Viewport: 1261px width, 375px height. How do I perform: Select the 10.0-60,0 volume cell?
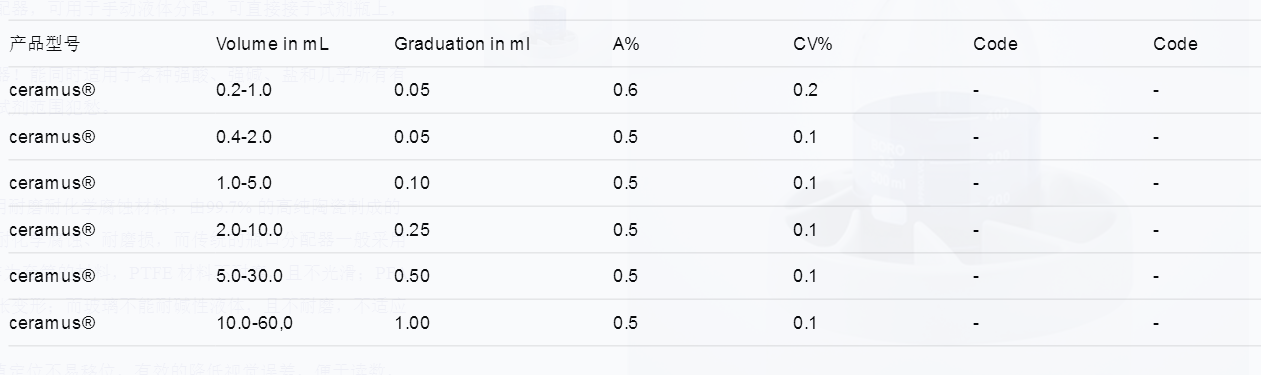[254, 323]
